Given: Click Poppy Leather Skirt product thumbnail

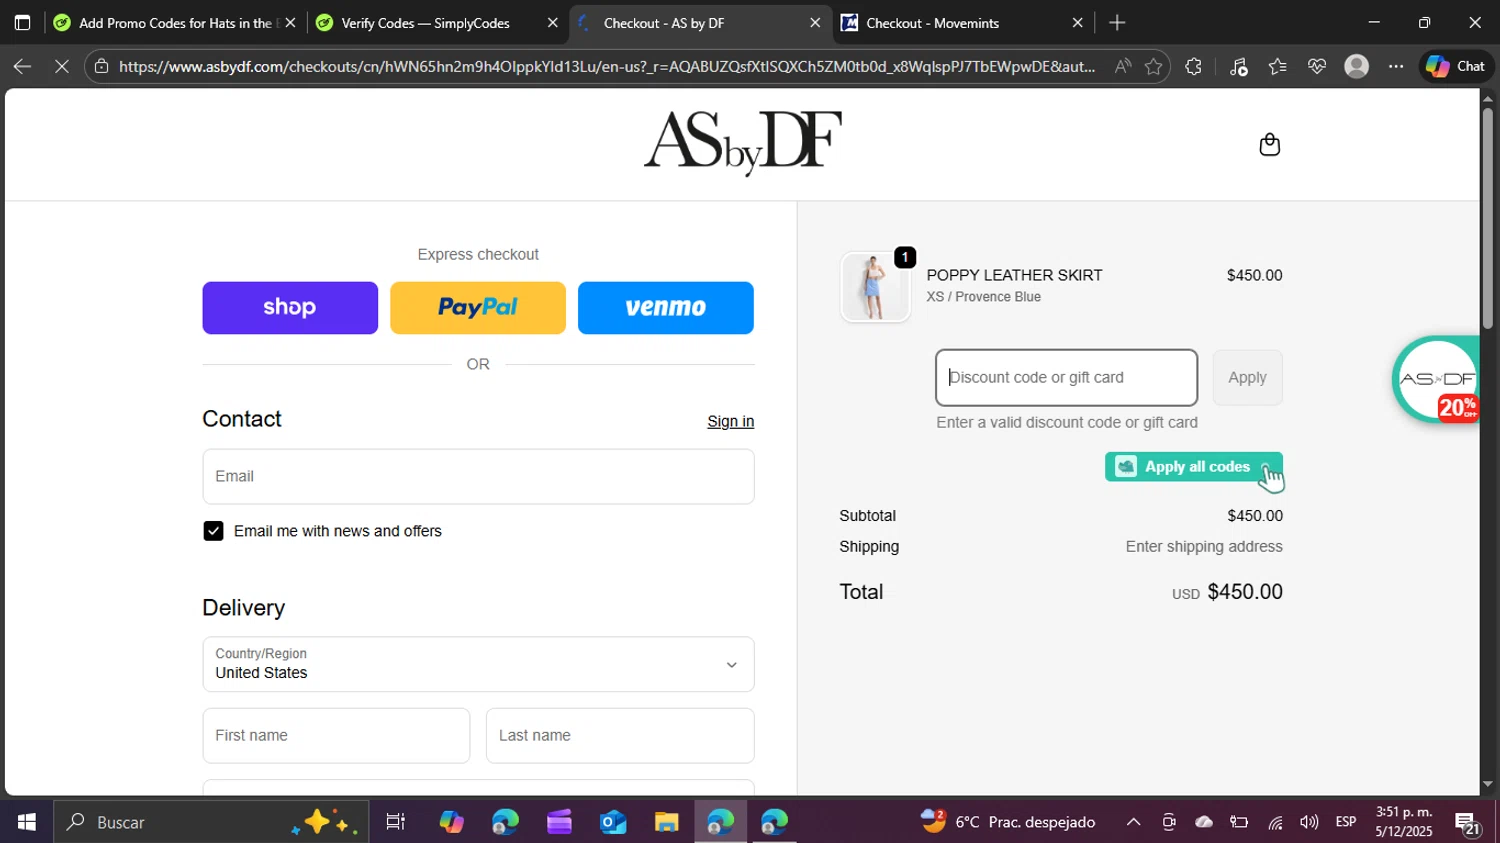Looking at the screenshot, I should [x=875, y=287].
